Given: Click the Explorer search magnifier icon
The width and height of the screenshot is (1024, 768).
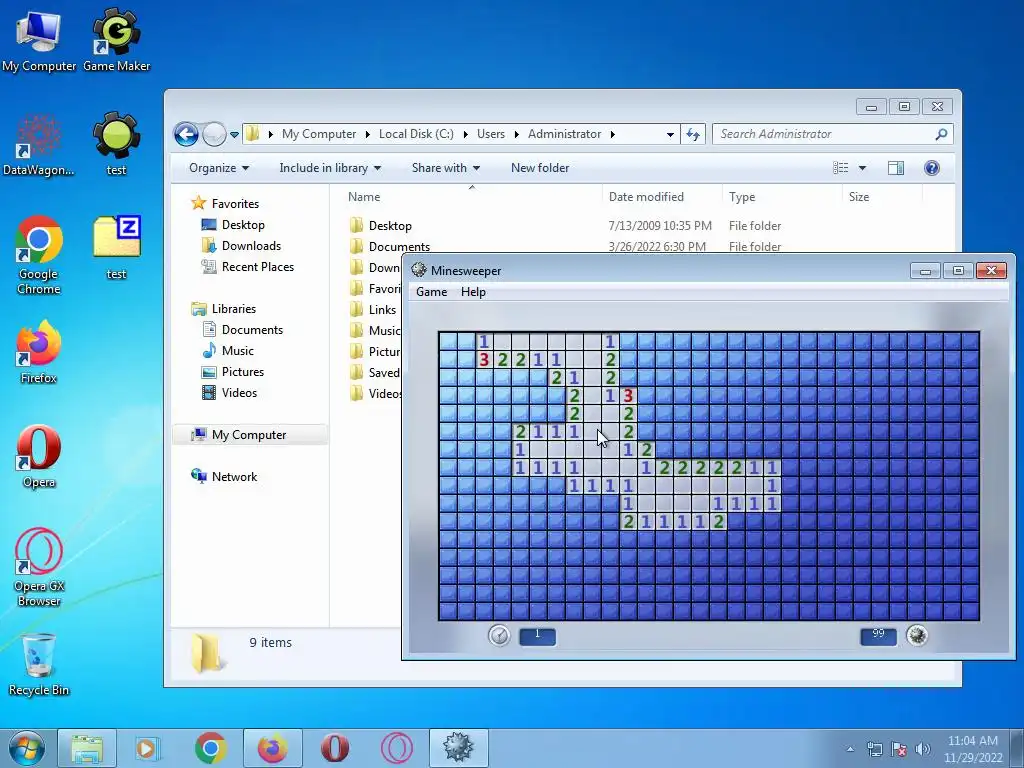Looking at the screenshot, I should coord(941,134).
